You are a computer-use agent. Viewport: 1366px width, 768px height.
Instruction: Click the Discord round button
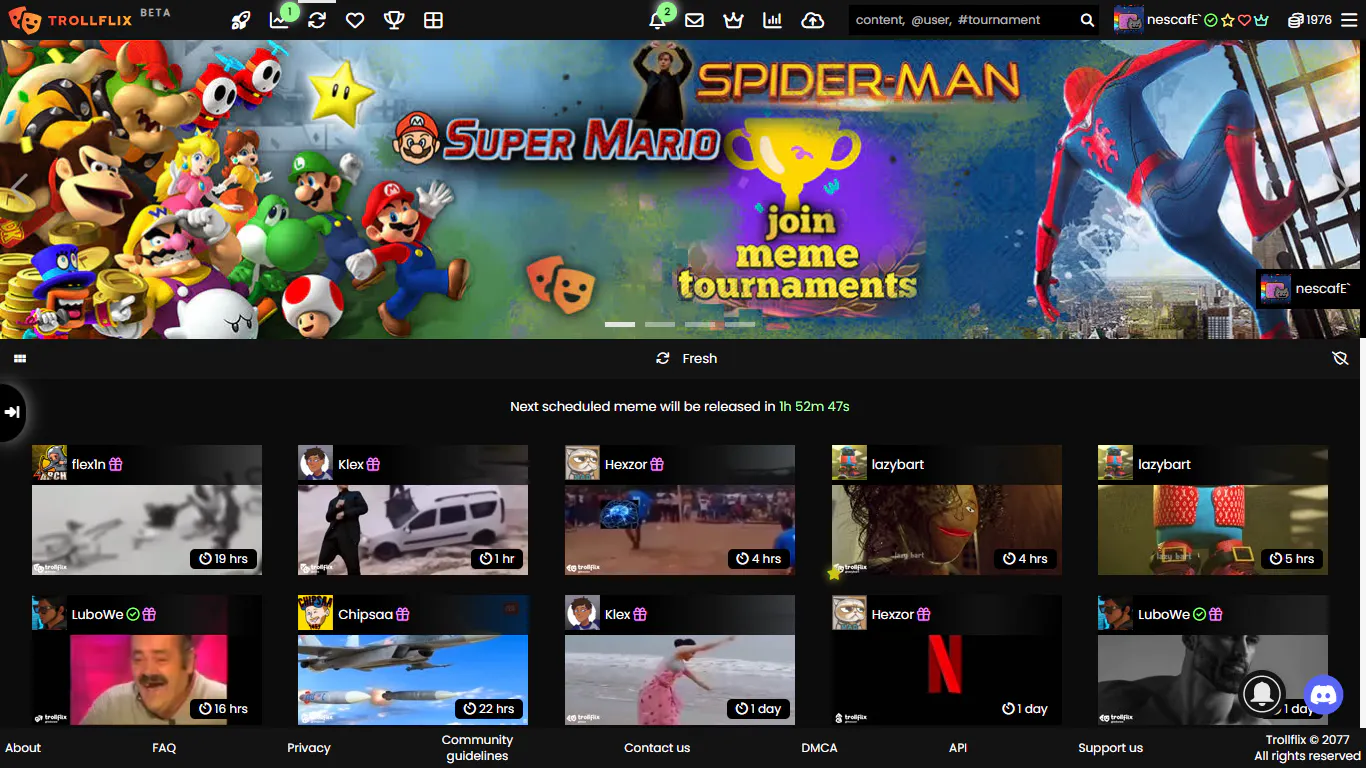tap(1325, 693)
